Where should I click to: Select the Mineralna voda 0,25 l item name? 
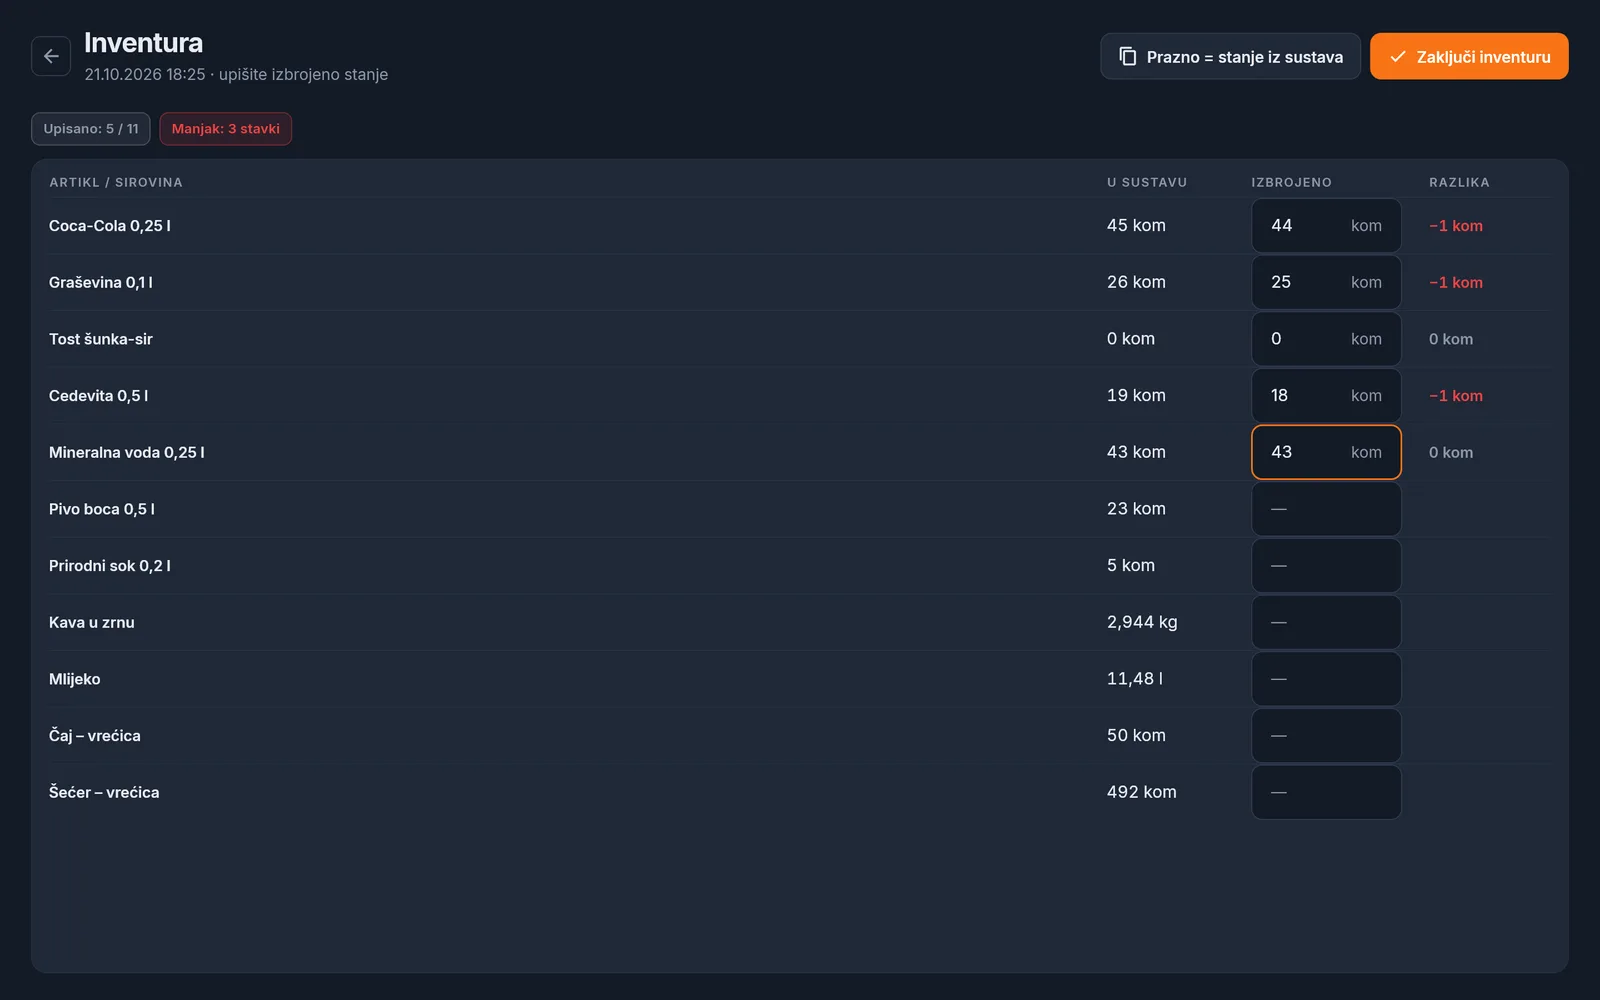pyautogui.click(x=127, y=452)
